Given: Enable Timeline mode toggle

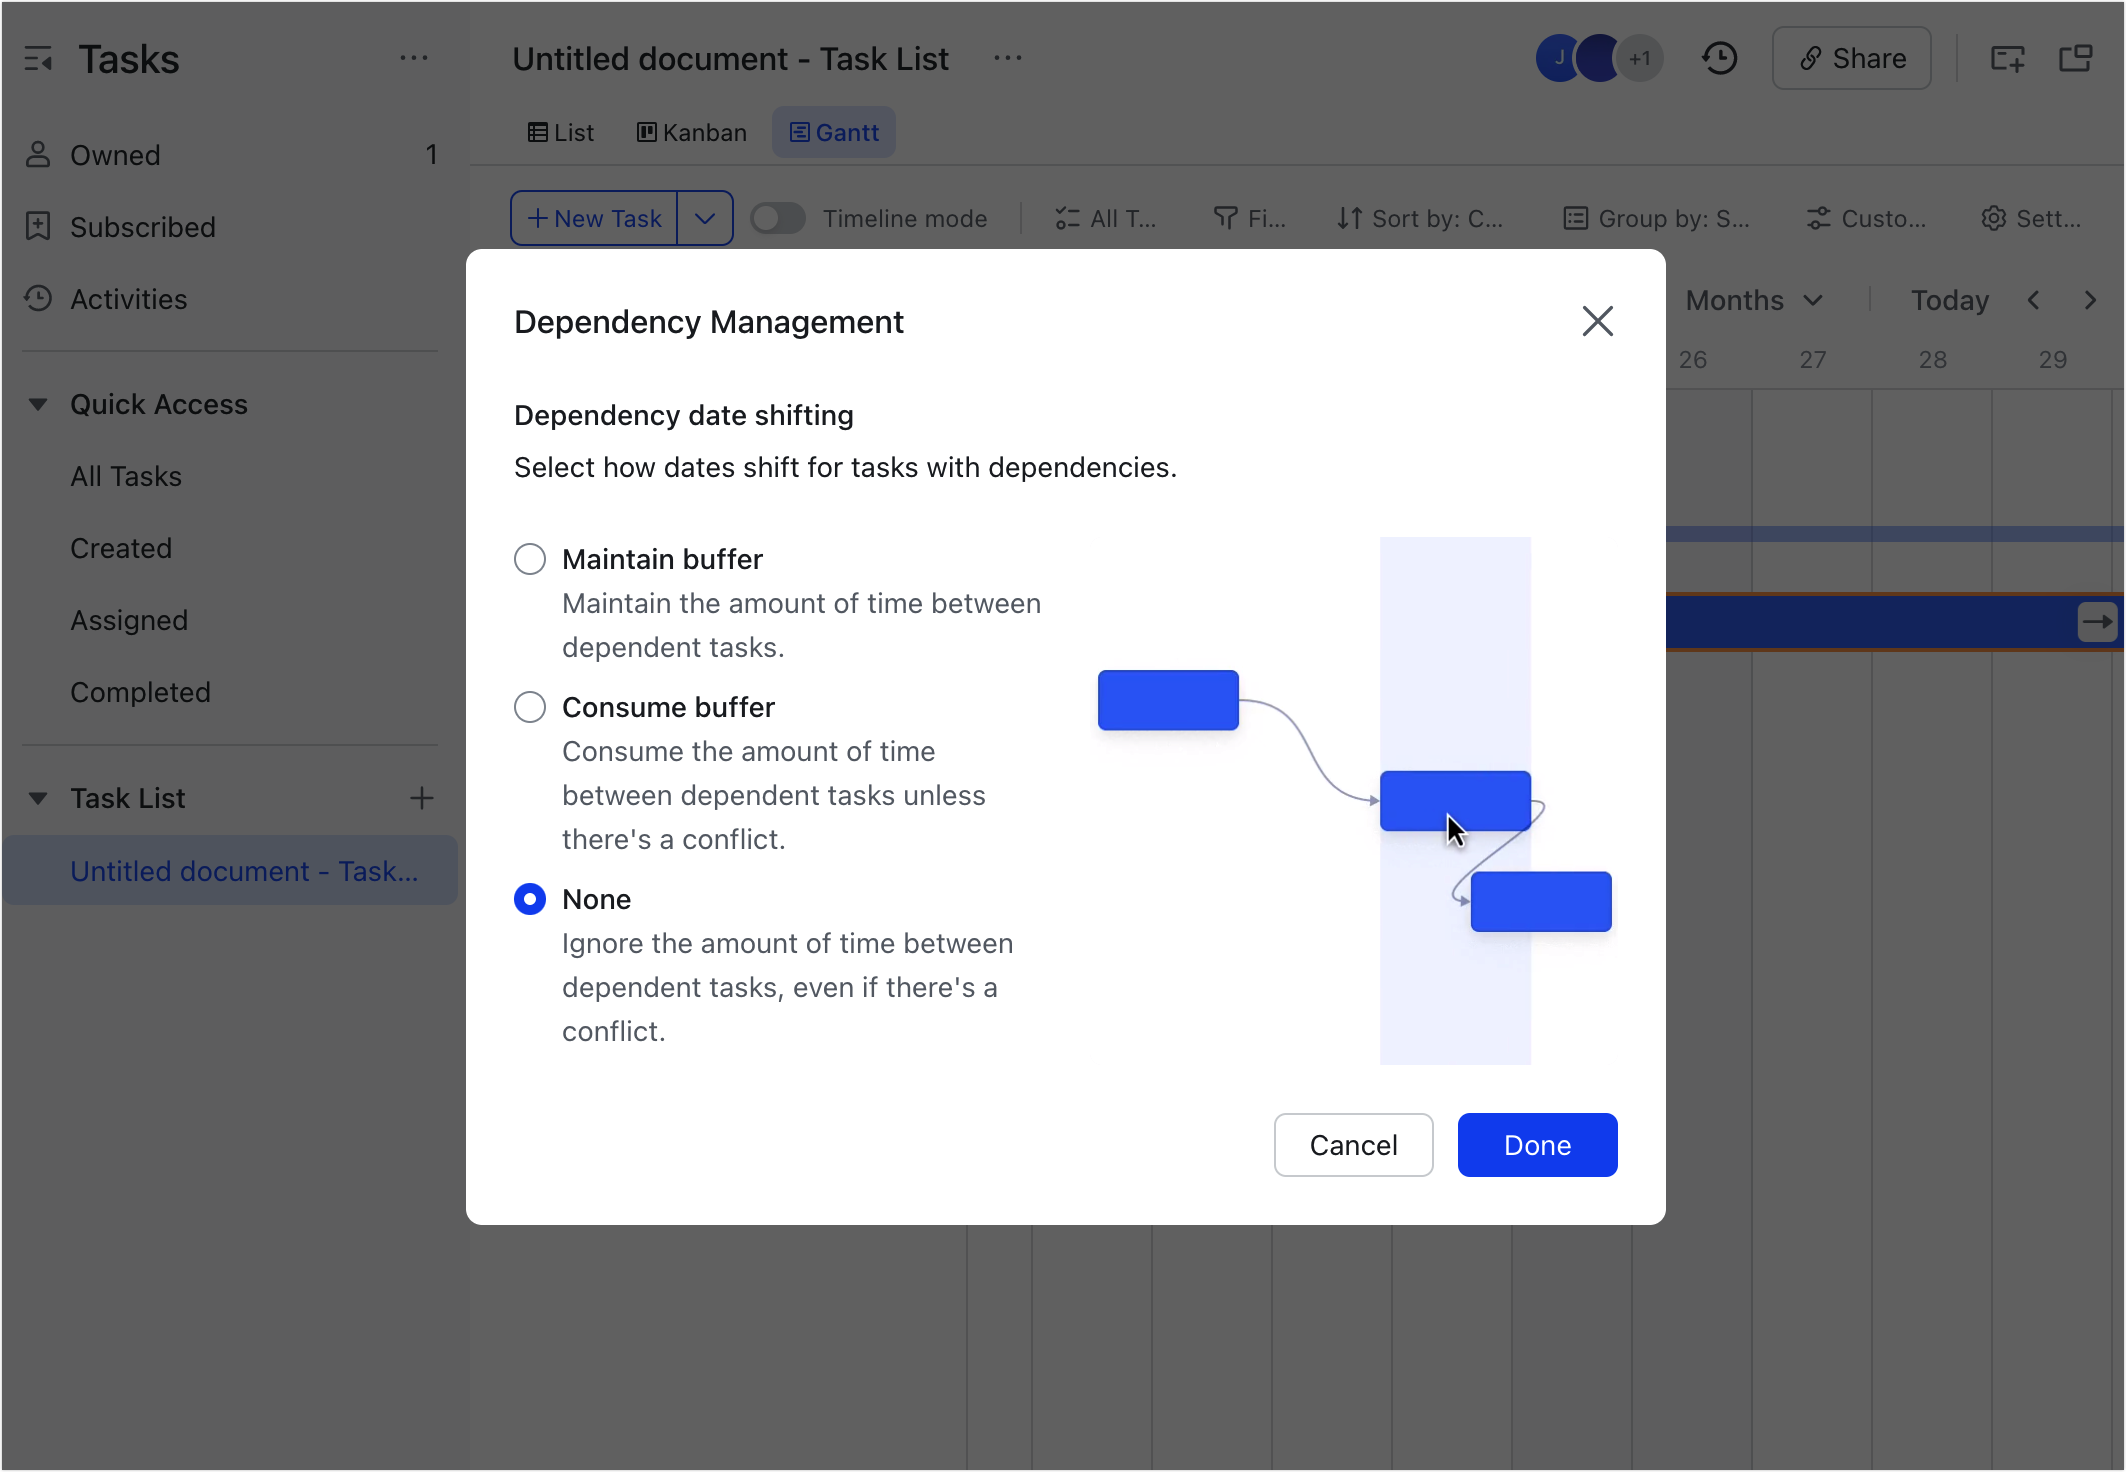Looking at the screenshot, I should click(777, 218).
